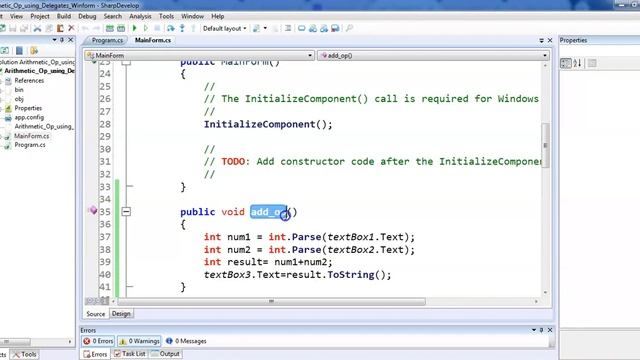Open the Analysis menu
The width and height of the screenshot is (640, 360).
140,16
